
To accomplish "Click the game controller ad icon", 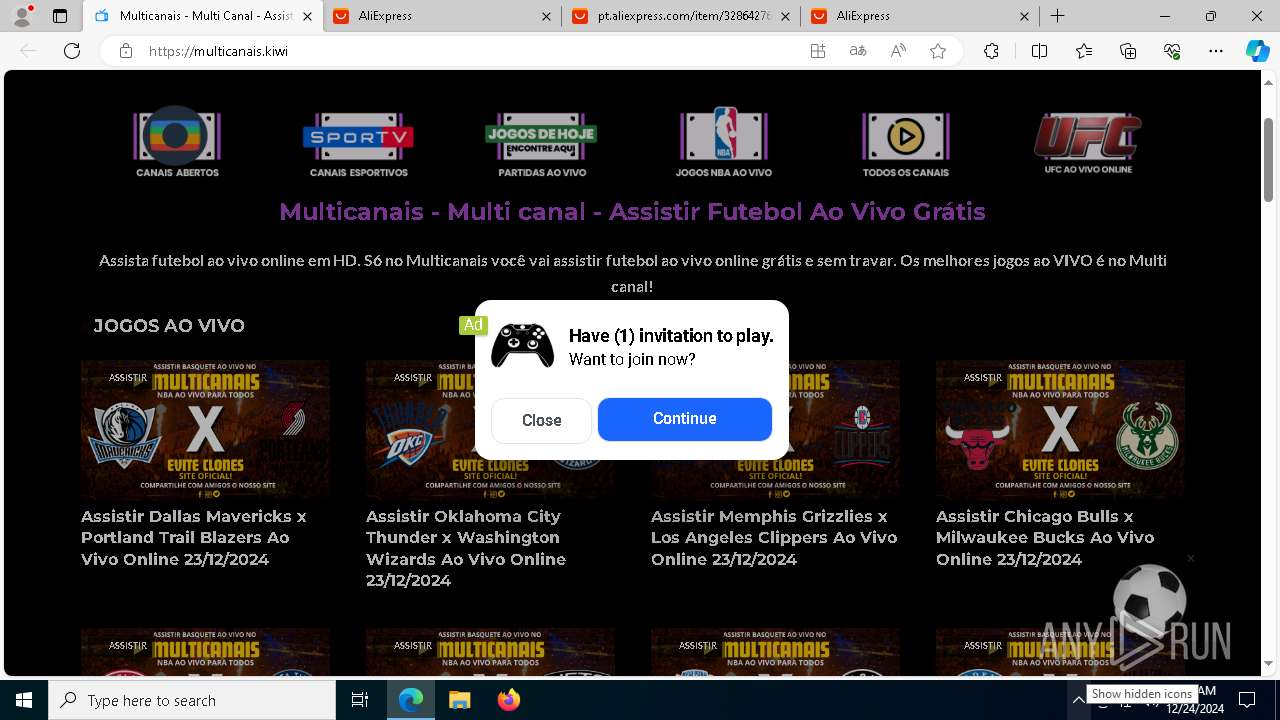I will click(x=522, y=346).
